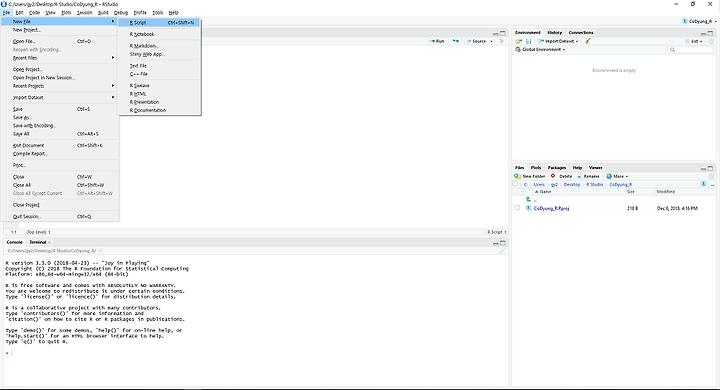The width and height of the screenshot is (720, 390).
Task: Open the Source dropdown arrow
Action: 491,41
